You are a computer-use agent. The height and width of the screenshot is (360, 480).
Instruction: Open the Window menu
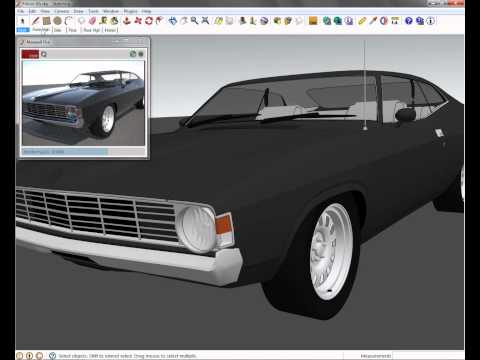click(111, 11)
